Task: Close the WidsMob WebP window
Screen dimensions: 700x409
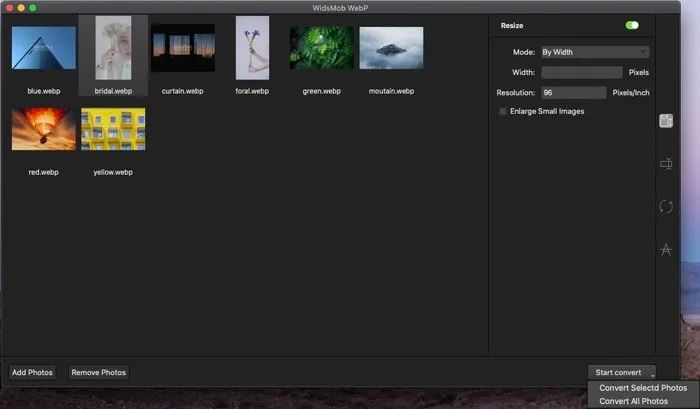Action: [9, 8]
